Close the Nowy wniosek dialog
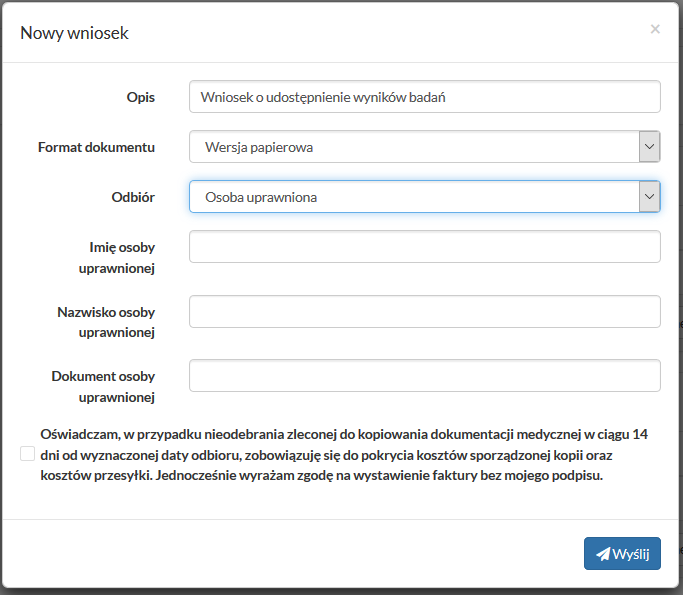The image size is (683, 595). 655,29
